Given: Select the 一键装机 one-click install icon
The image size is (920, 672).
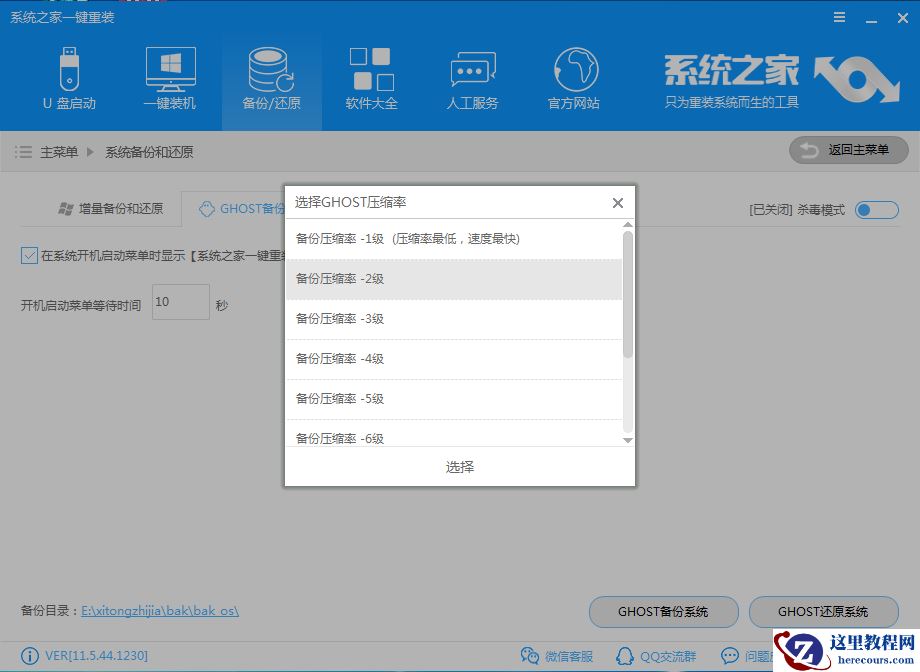Looking at the screenshot, I should (x=169, y=75).
